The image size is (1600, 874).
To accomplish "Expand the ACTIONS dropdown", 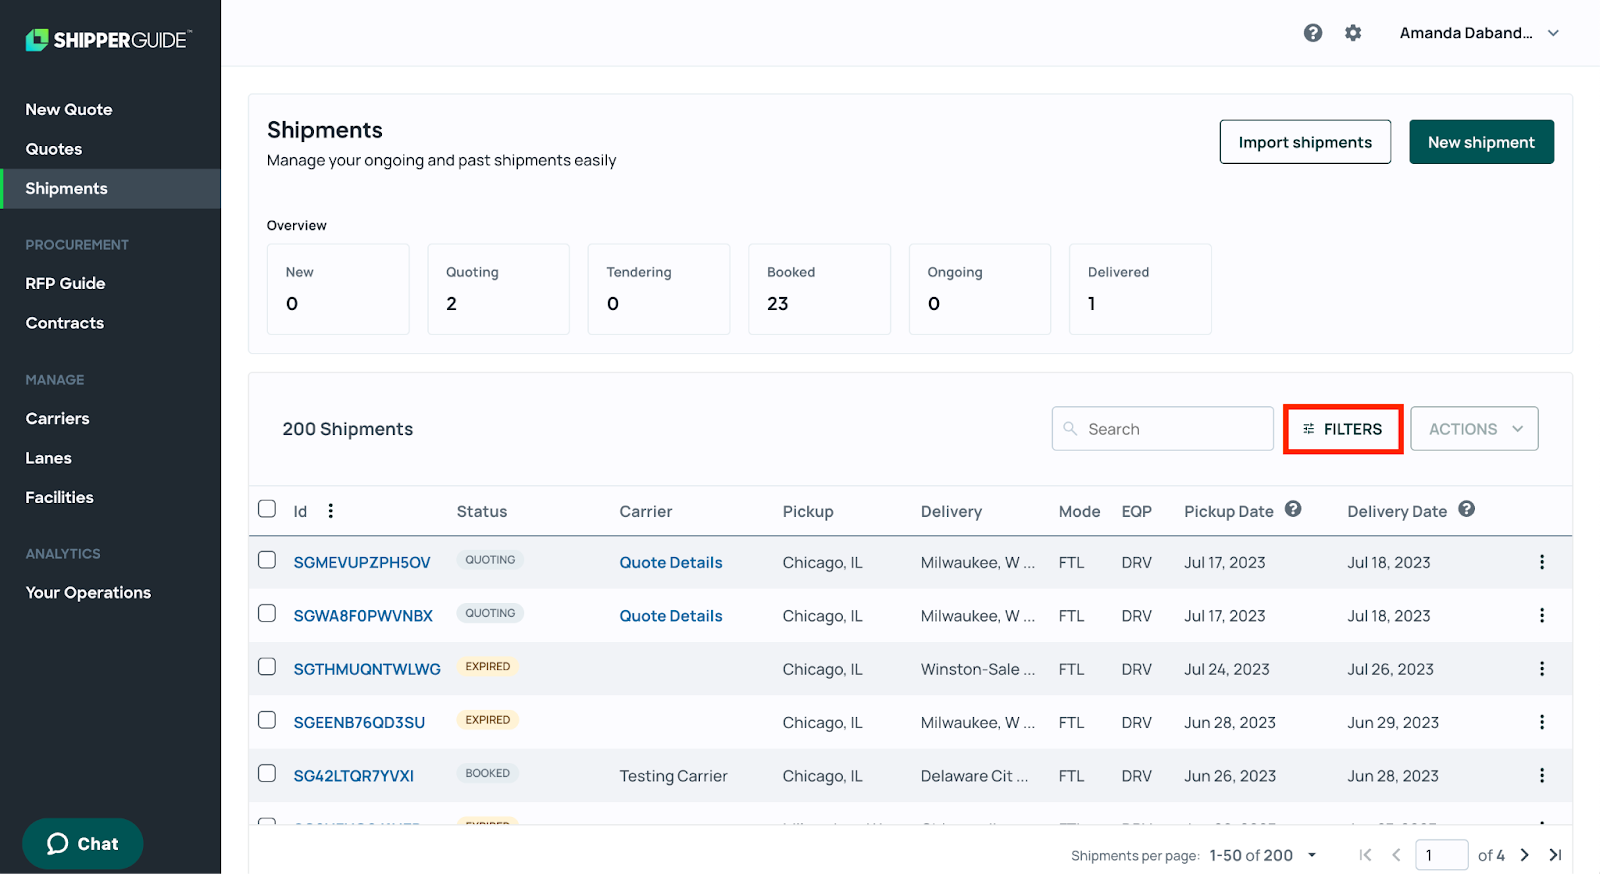I will tap(1474, 429).
